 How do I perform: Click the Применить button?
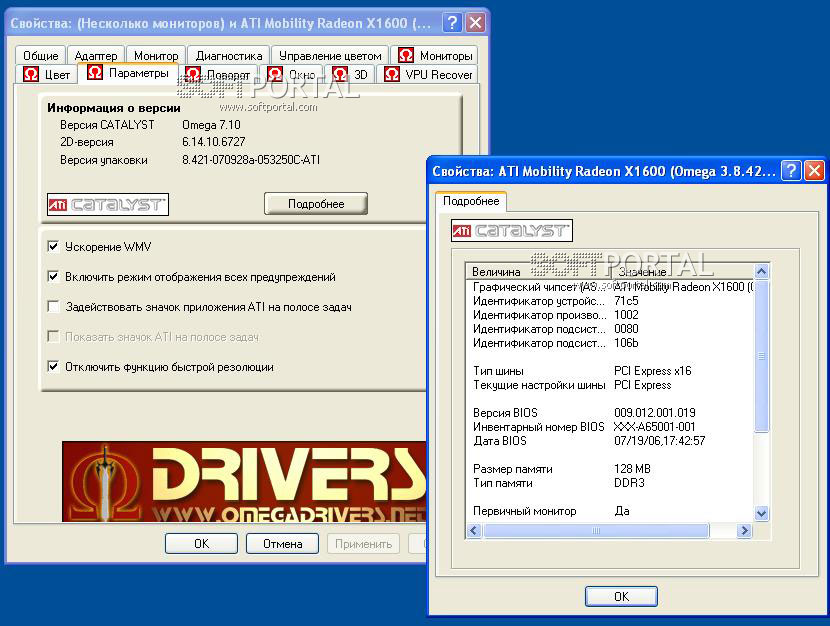pyautogui.click(x=363, y=543)
